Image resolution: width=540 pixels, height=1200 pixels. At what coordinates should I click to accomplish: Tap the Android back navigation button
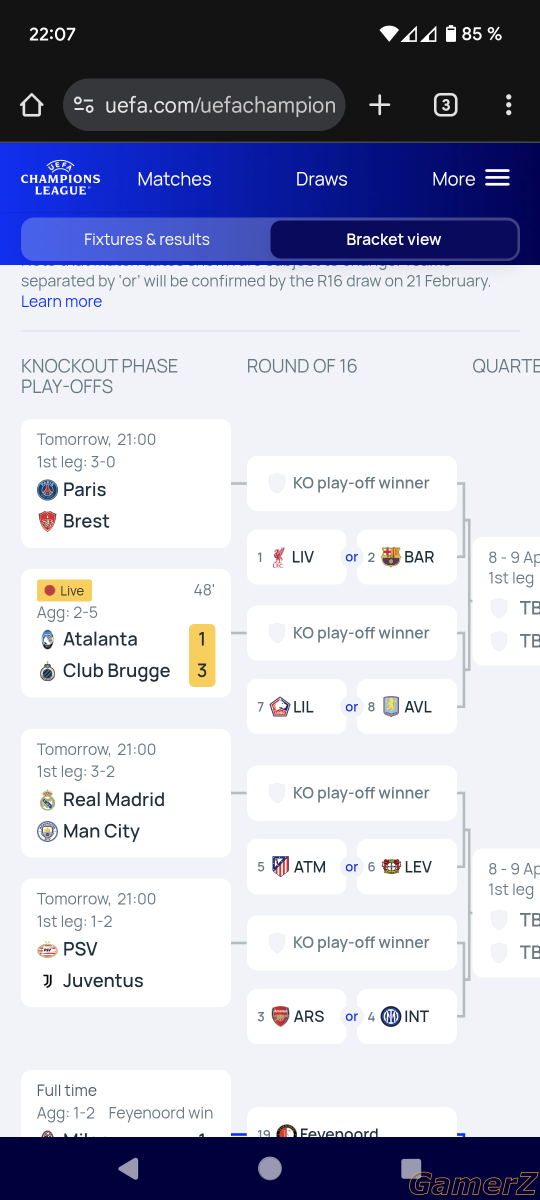point(128,1168)
